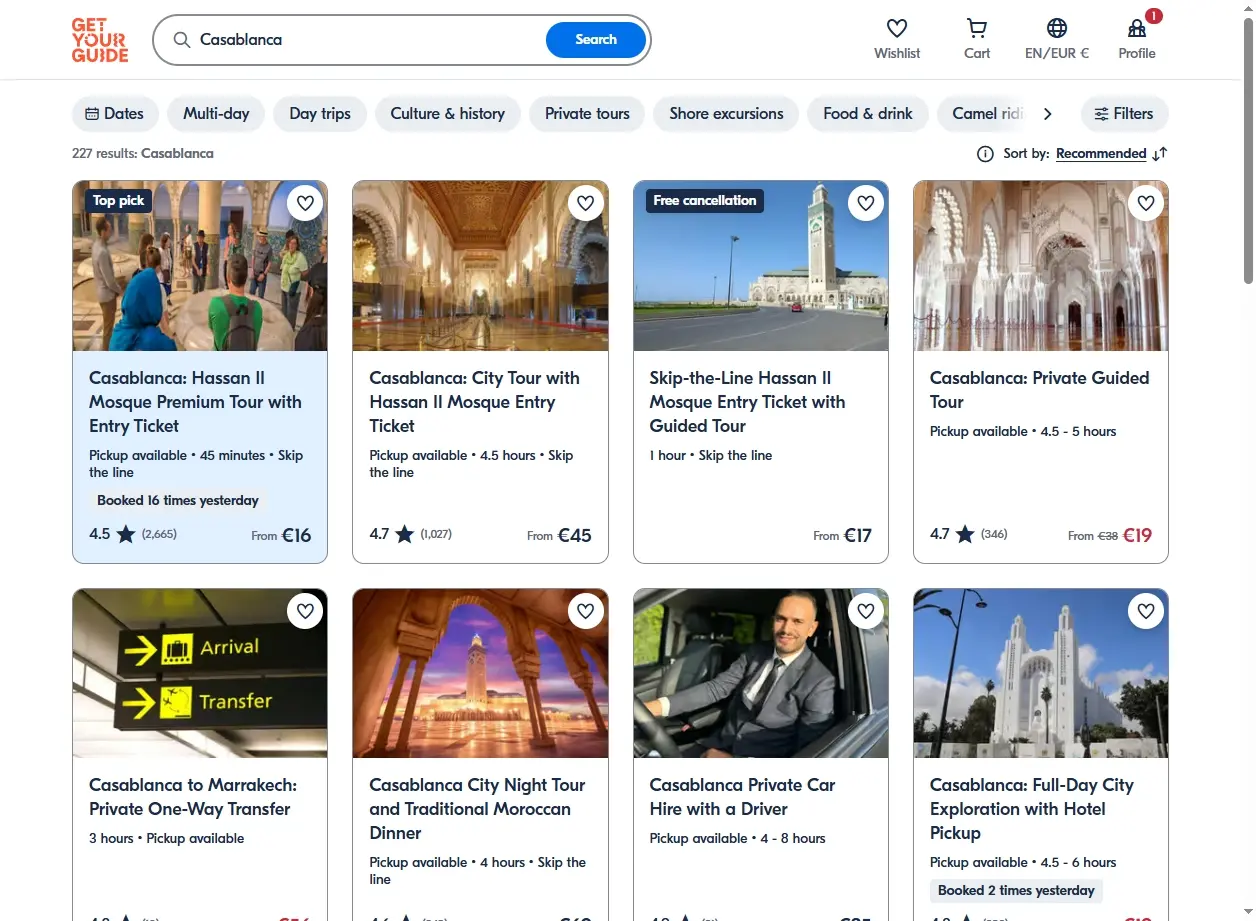Open the Top pick tour group photo
This screenshot has height=921, width=1256.
(x=200, y=266)
